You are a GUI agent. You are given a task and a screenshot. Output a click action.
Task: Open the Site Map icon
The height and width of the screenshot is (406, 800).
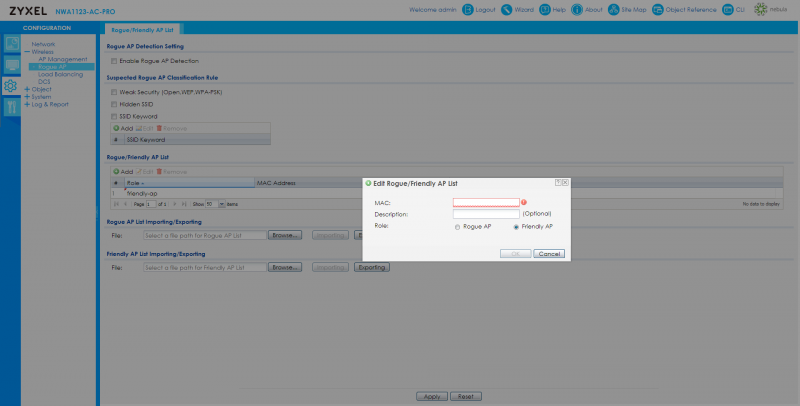(x=614, y=10)
